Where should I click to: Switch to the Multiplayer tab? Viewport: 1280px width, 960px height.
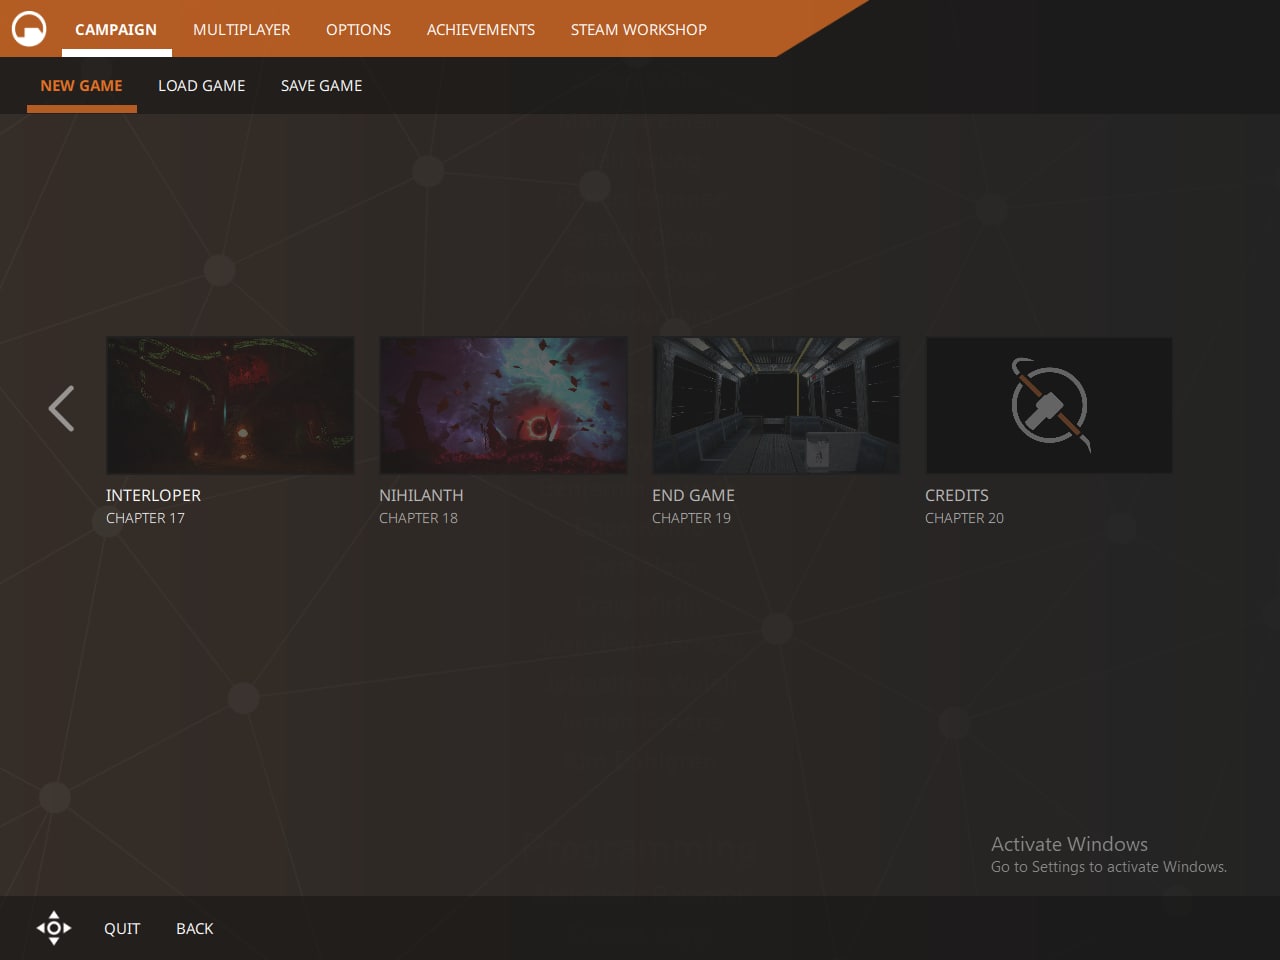[241, 30]
